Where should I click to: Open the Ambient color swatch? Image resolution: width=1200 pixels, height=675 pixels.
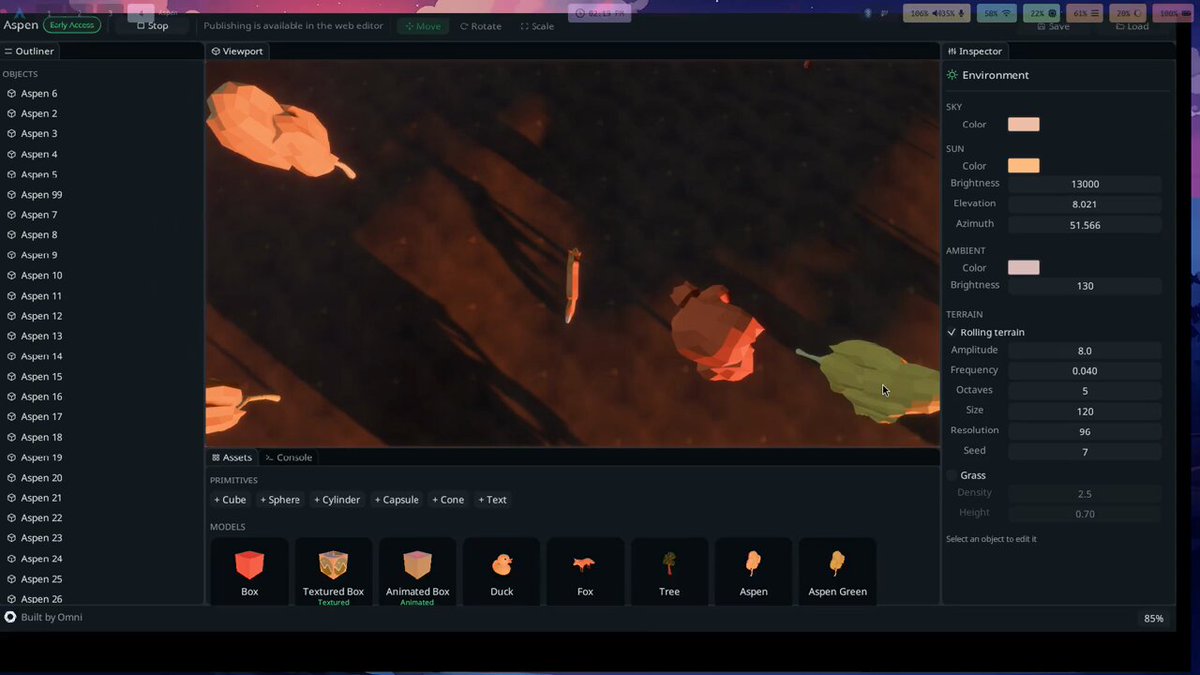[1023, 268]
